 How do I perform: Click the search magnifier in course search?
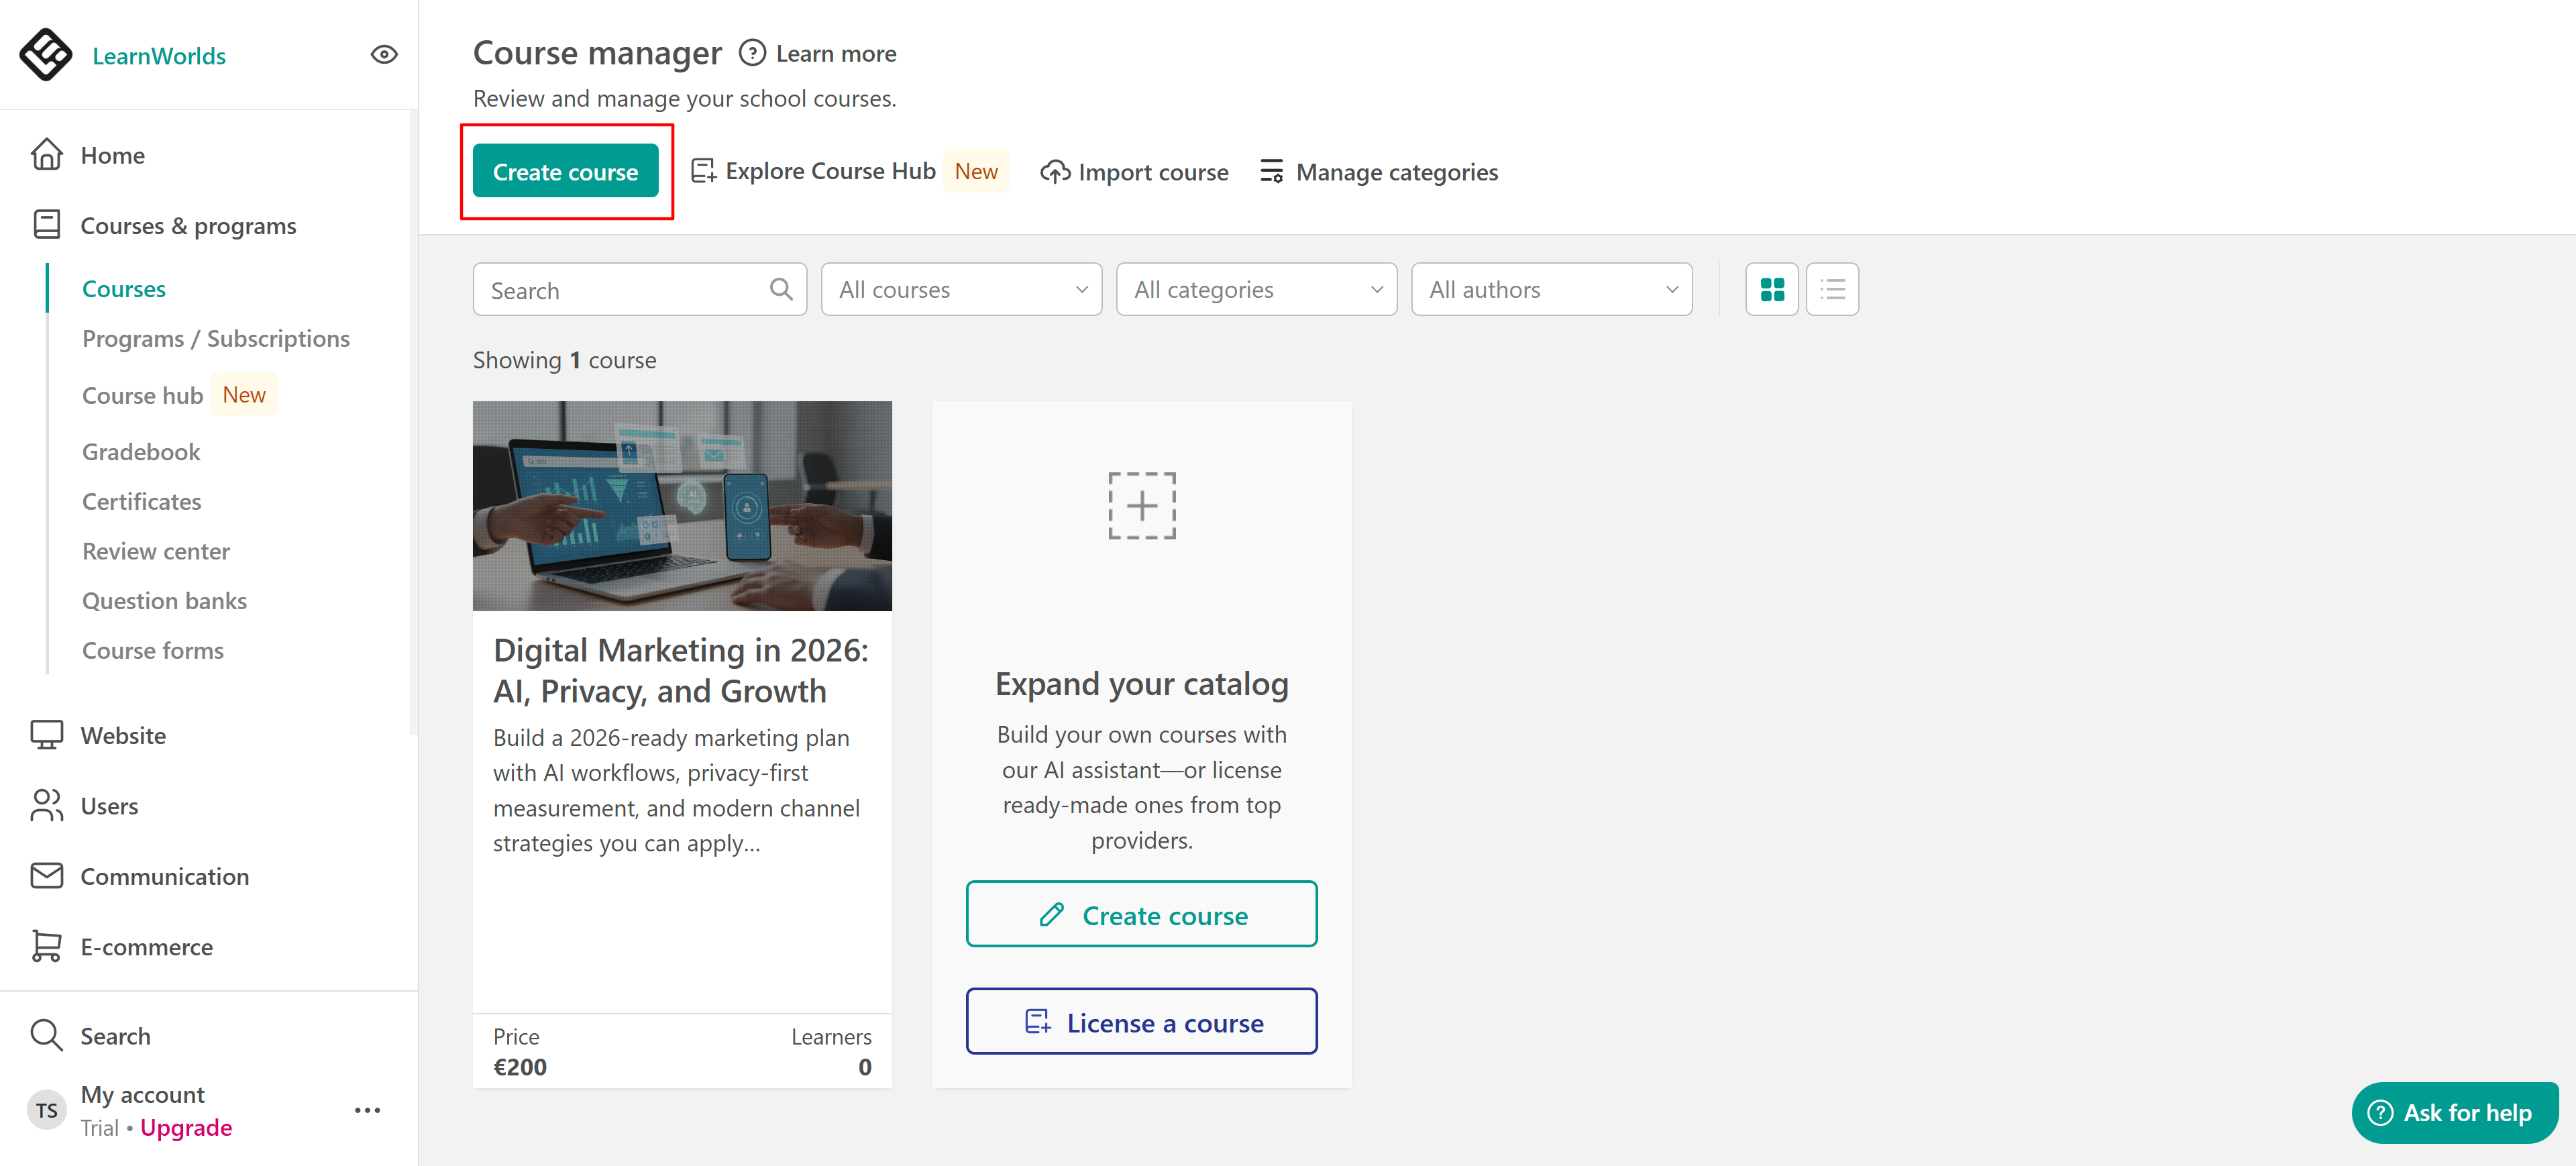[x=781, y=290]
